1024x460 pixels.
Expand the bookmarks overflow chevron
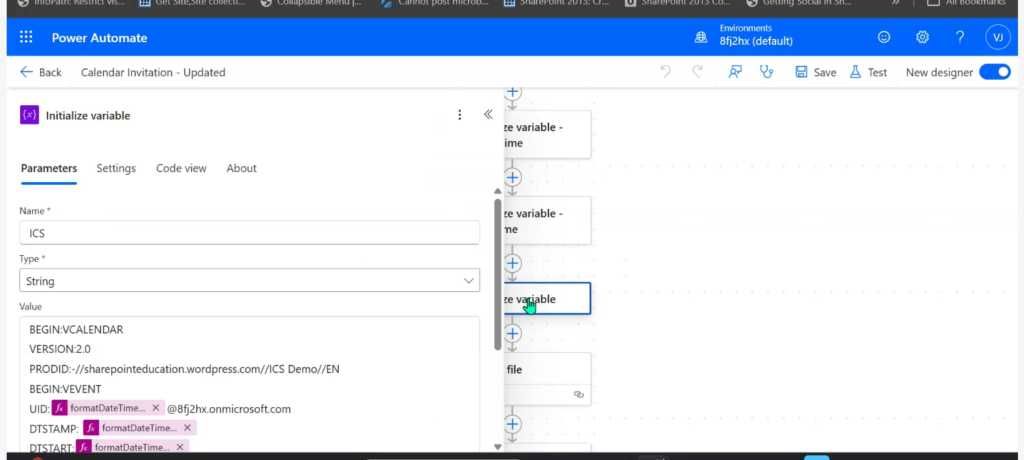click(x=896, y=3)
